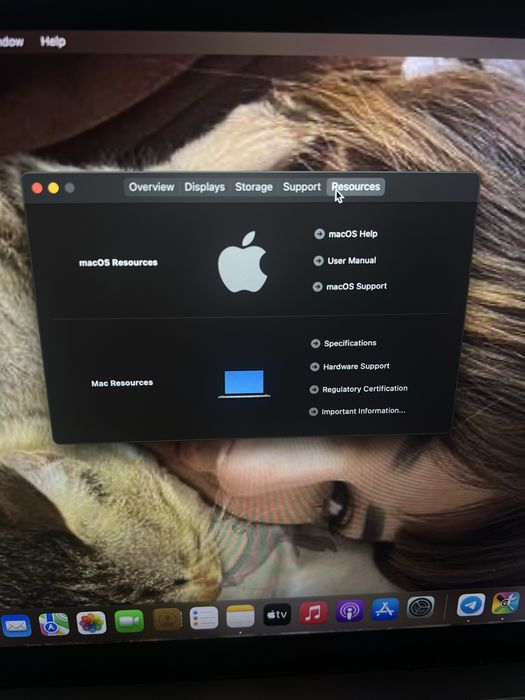This screenshot has height=700, width=525.
Task: Open the macOS Help link
Action: click(353, 234)
